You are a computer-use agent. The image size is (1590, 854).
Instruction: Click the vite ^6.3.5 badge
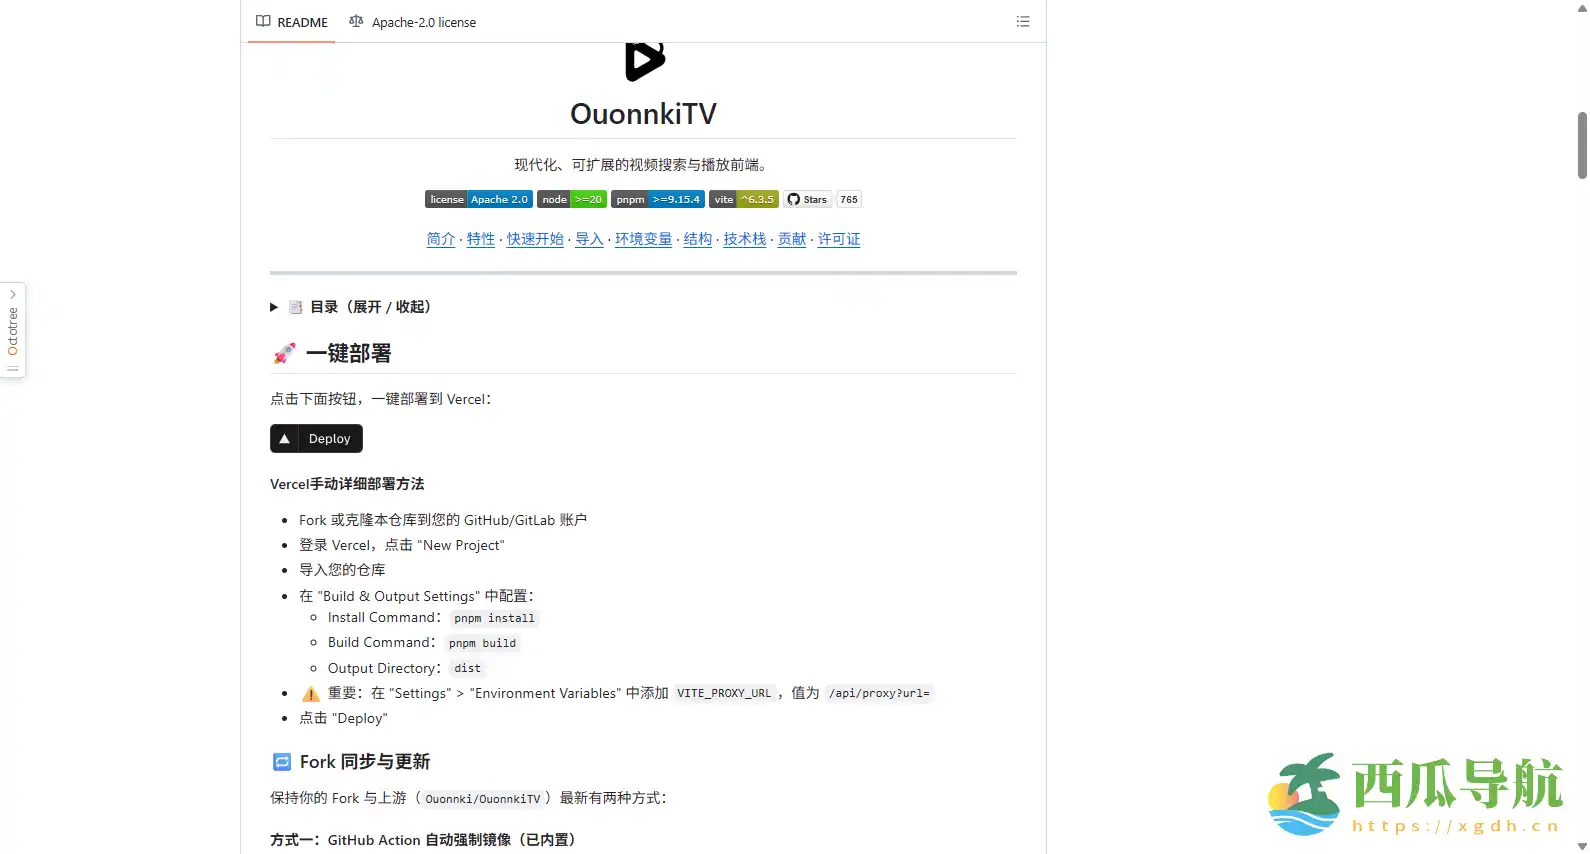(x=743, y=199)
